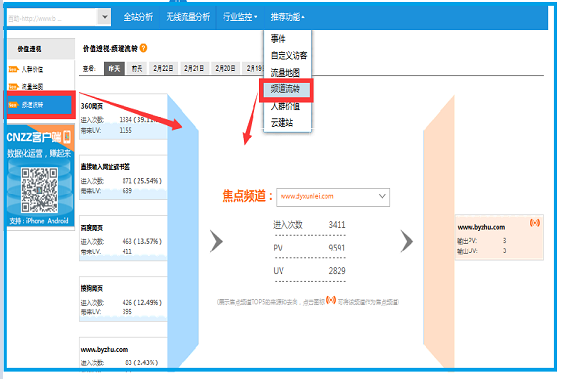Select 云建站 in the dropdown menu

282,123
